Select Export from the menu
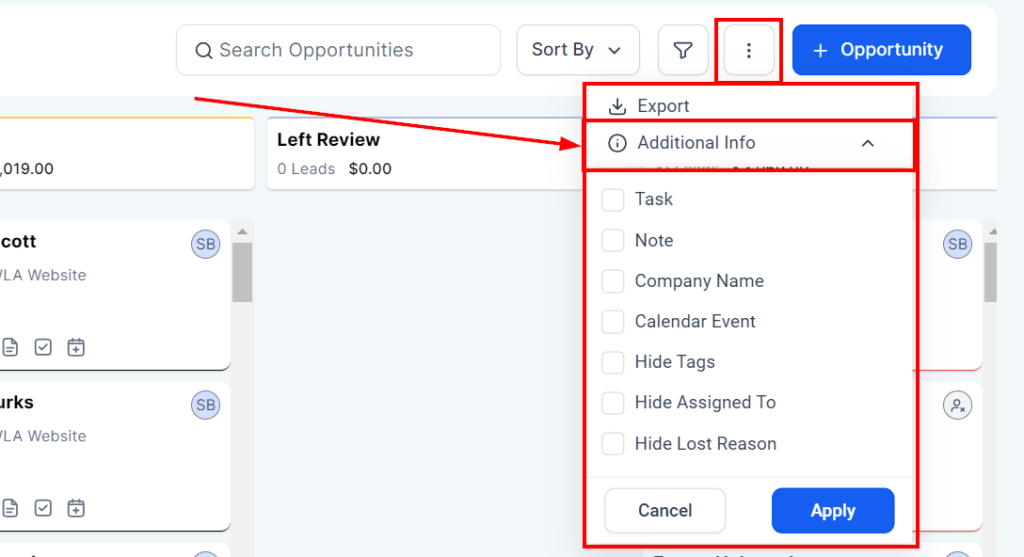The width and height of the screenshot is (1024, 557). [662, 106]
